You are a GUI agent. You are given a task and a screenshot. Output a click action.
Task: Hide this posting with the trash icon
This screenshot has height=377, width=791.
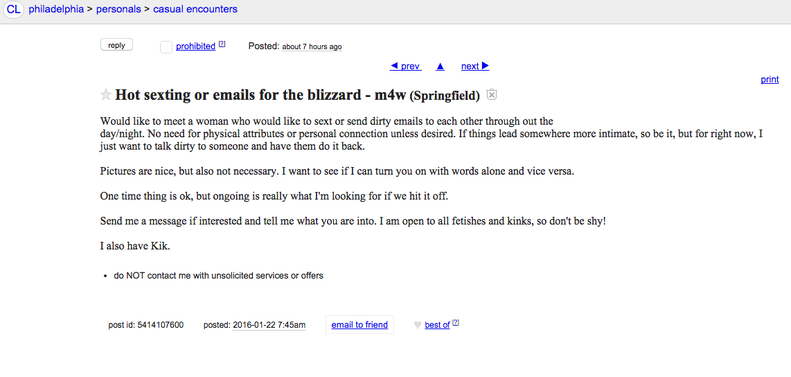click(492, 94)
